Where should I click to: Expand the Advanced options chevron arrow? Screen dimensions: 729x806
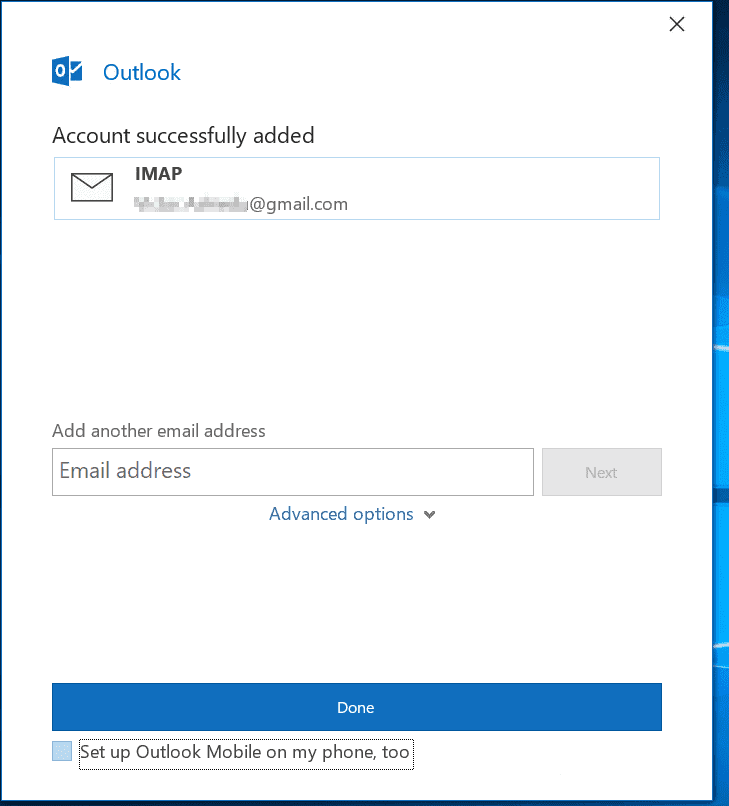430,515
